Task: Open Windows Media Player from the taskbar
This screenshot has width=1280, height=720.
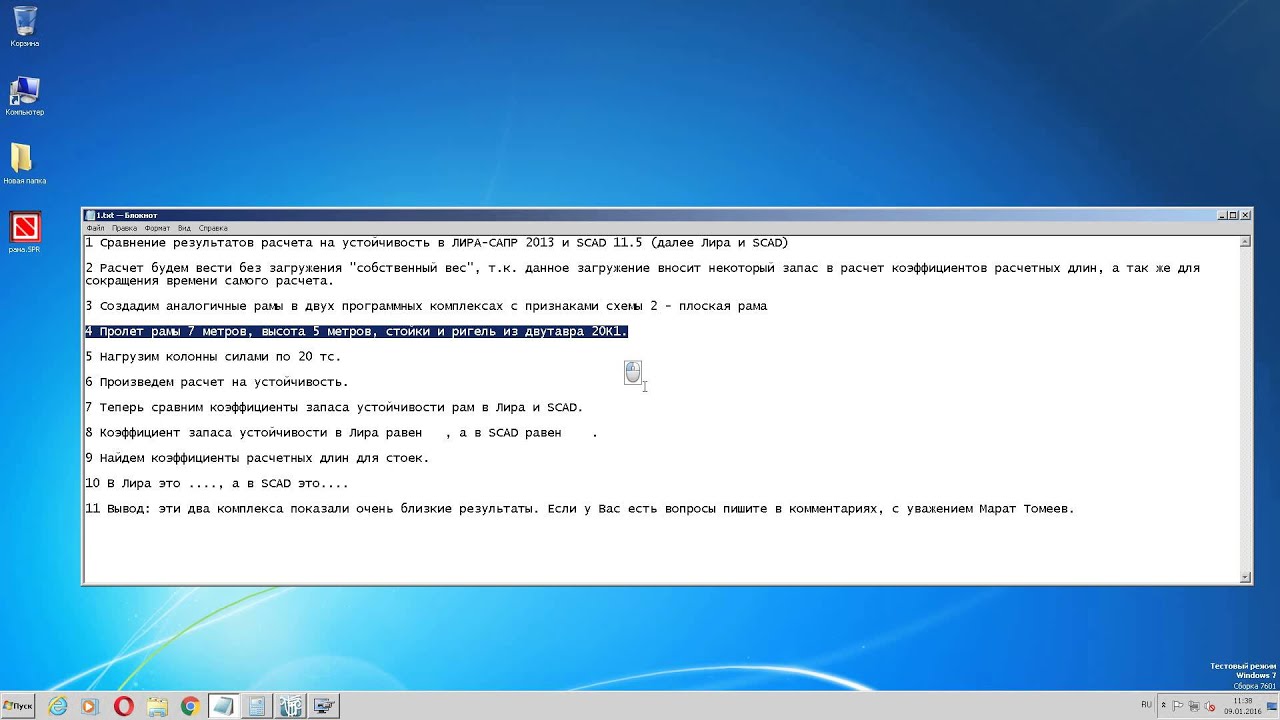Action: coord(88,706)
